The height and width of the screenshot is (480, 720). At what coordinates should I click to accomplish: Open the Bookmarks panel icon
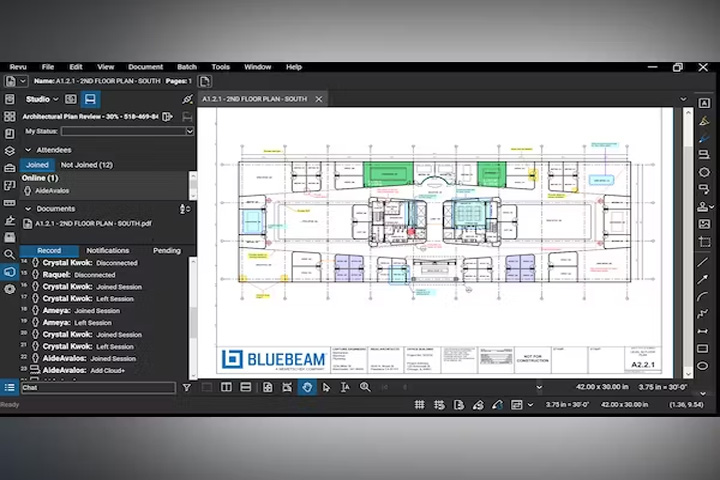(x=9, y=134)
